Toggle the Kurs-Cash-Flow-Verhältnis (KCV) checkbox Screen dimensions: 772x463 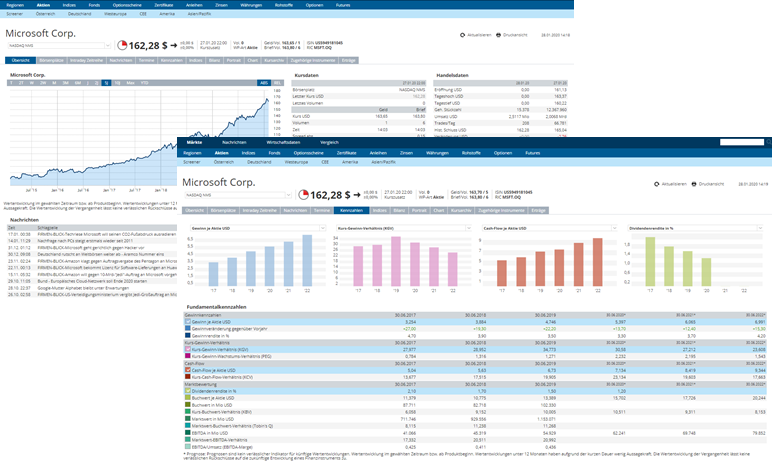[188, 377]
